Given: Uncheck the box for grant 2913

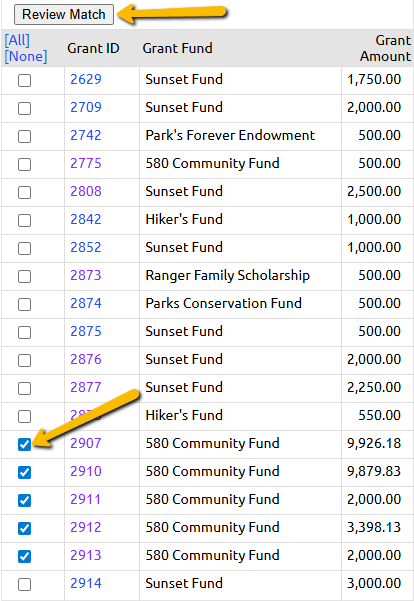Looking at the screenshot, I should pyautogui.click(x=25, y=556).
